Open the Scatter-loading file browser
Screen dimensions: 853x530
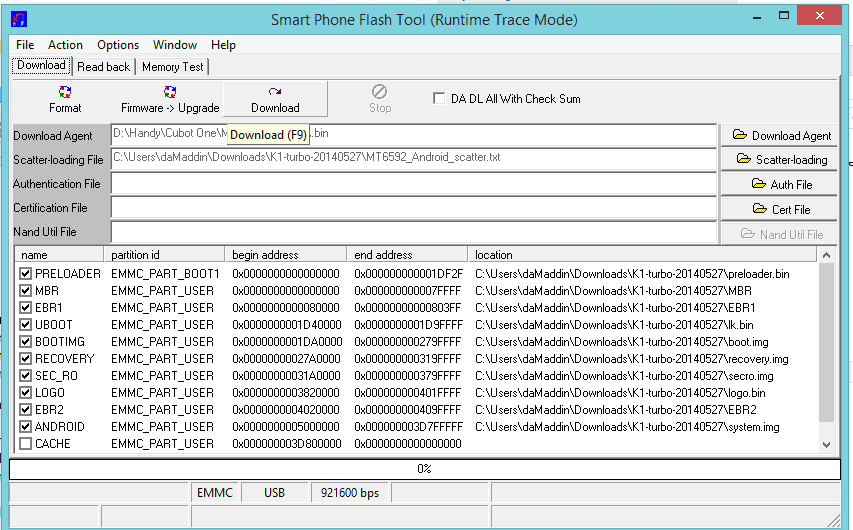pyautogui.click(x=779, y=159)
